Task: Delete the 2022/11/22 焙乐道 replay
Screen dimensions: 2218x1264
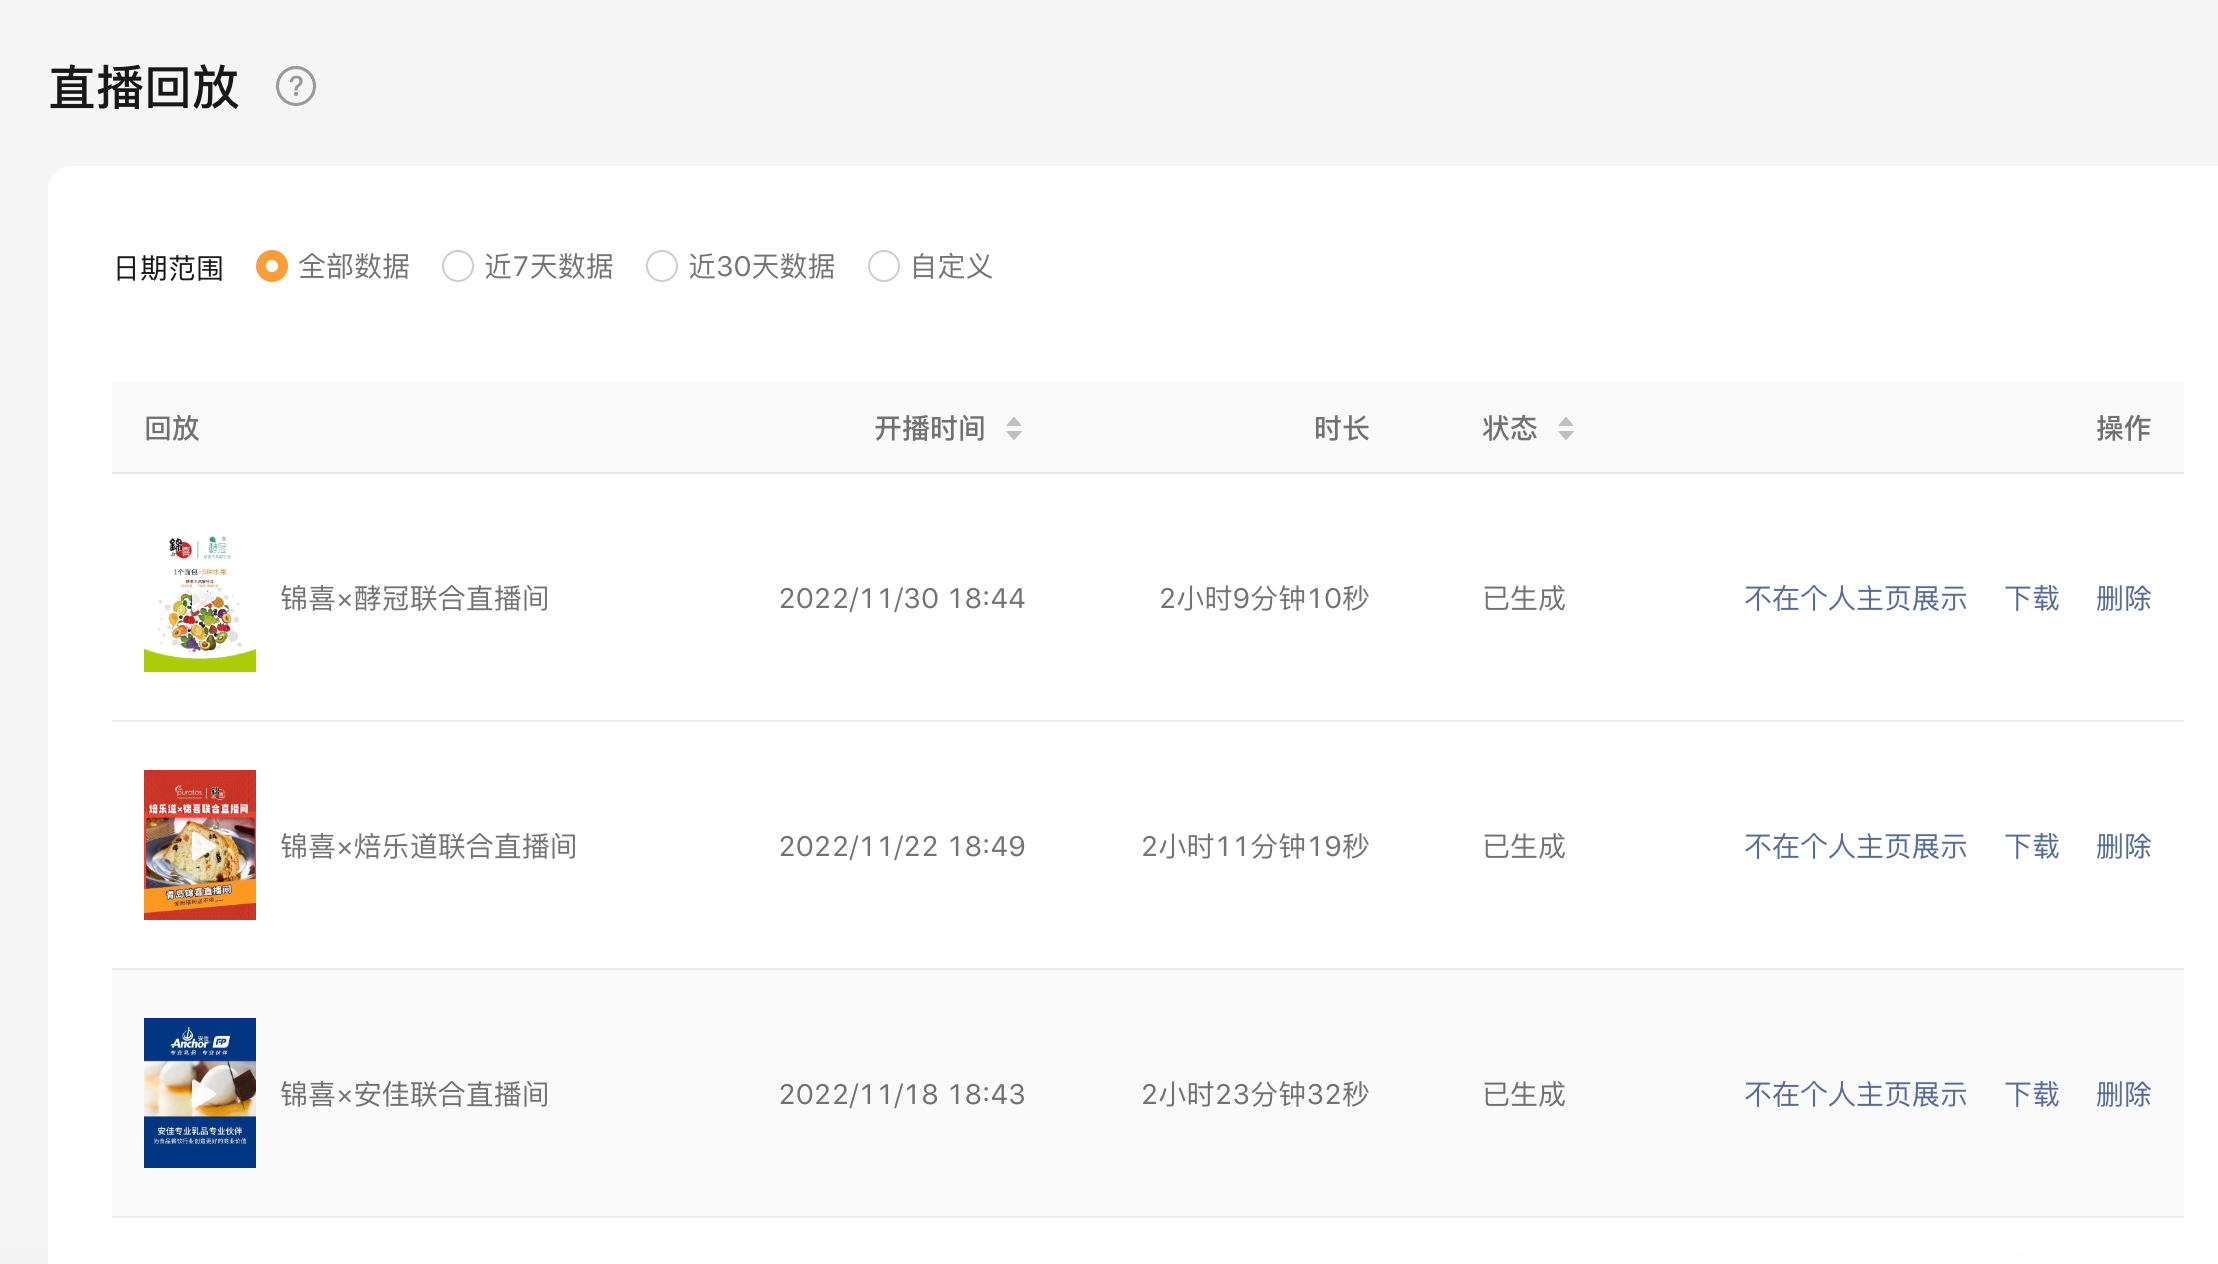Action: click(2123, 846)
